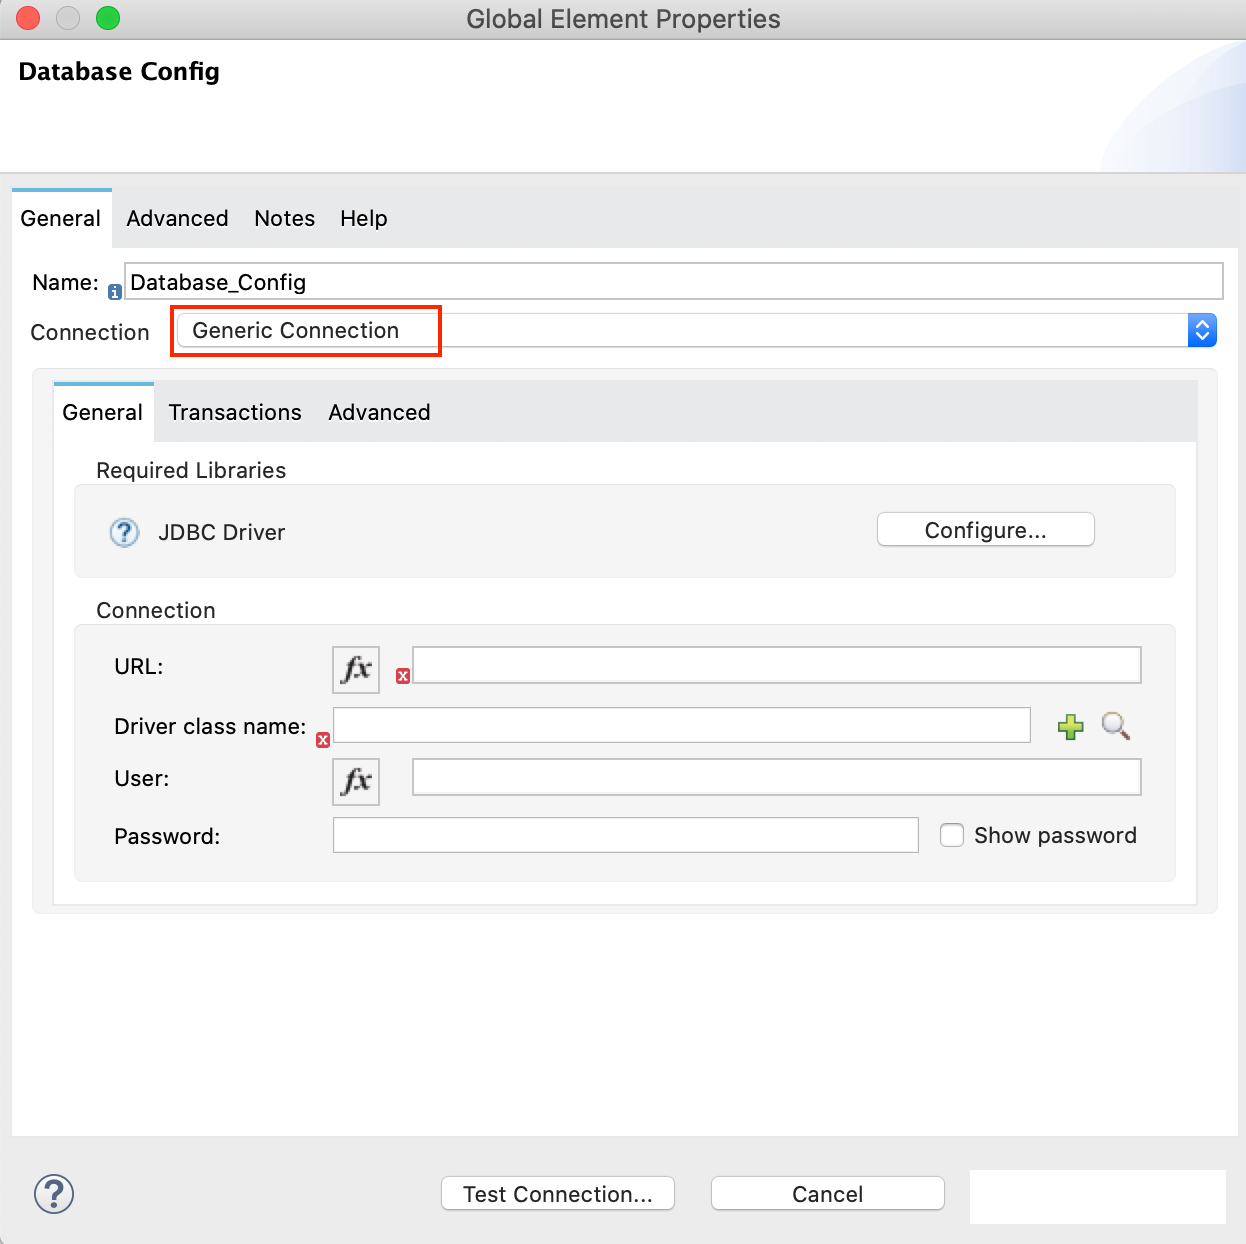Image resolution: width=1246 pixels, height=1244 pixels.
Task: Click the Cancel button
Action: point(827,1194)
